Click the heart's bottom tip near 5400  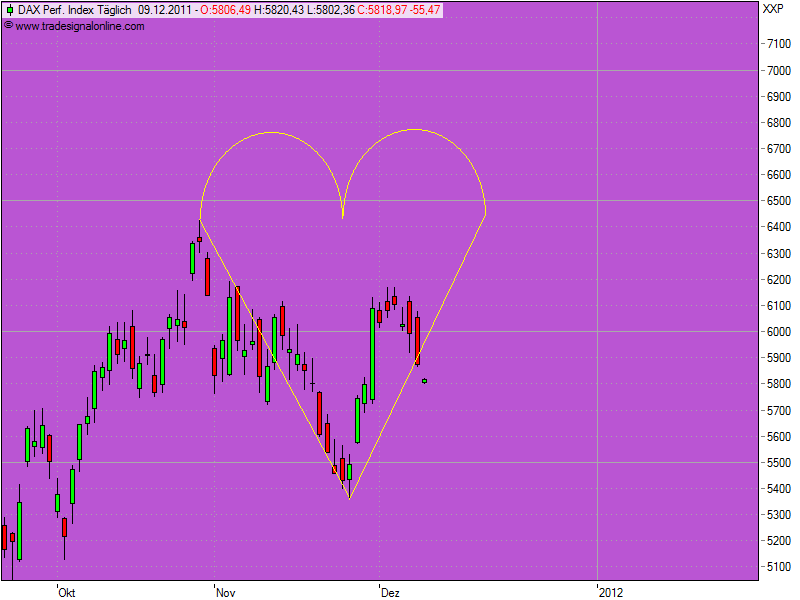pyautogui.click(x=349, y=498)
